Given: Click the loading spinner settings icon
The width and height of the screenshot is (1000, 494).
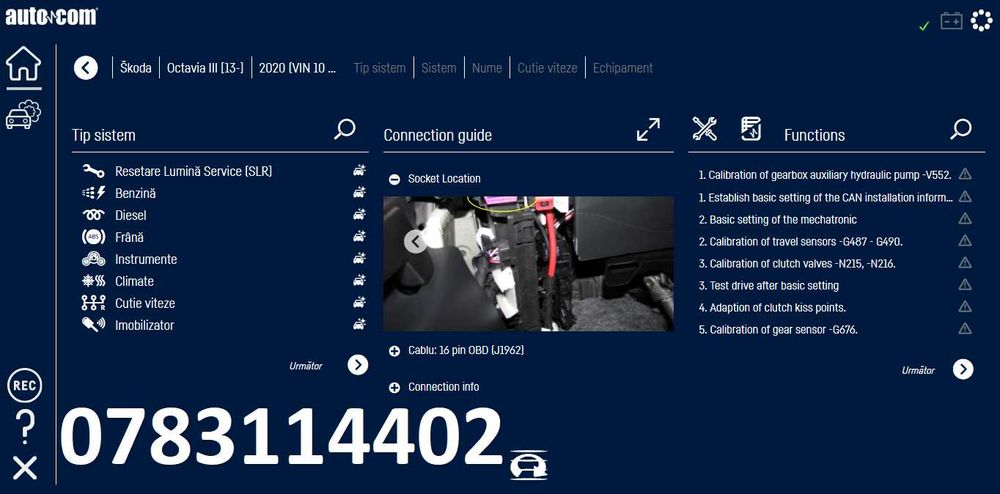Looking at the screenshot, I should (x=982, y=20).
